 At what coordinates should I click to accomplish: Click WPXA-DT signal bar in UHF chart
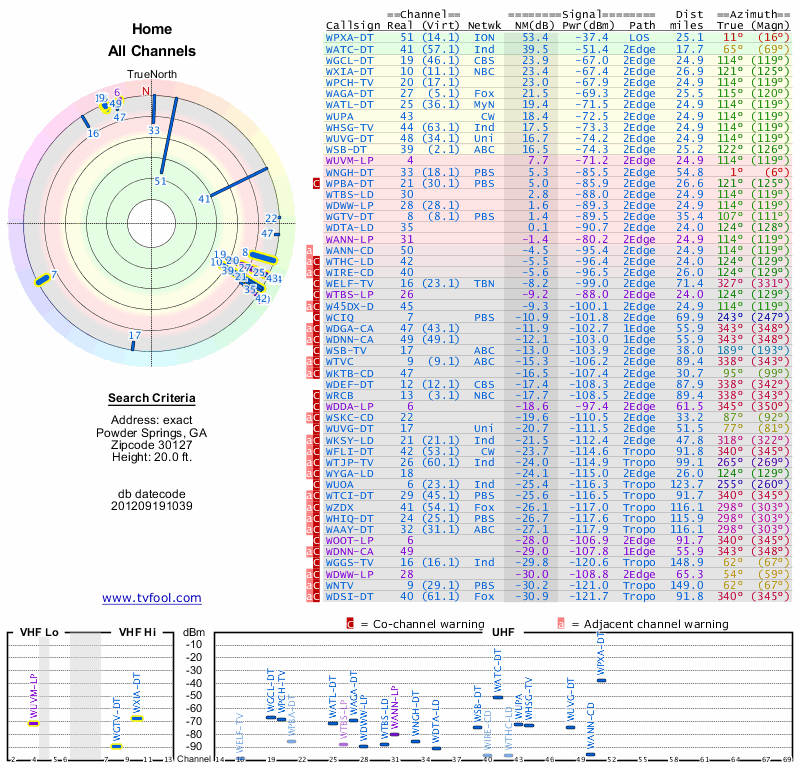(x=602, y=680)
